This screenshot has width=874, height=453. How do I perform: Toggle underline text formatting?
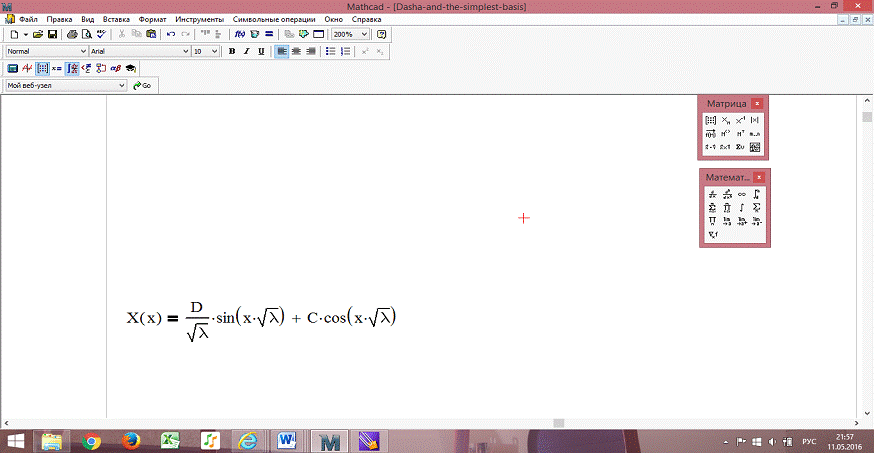point(262,51)
